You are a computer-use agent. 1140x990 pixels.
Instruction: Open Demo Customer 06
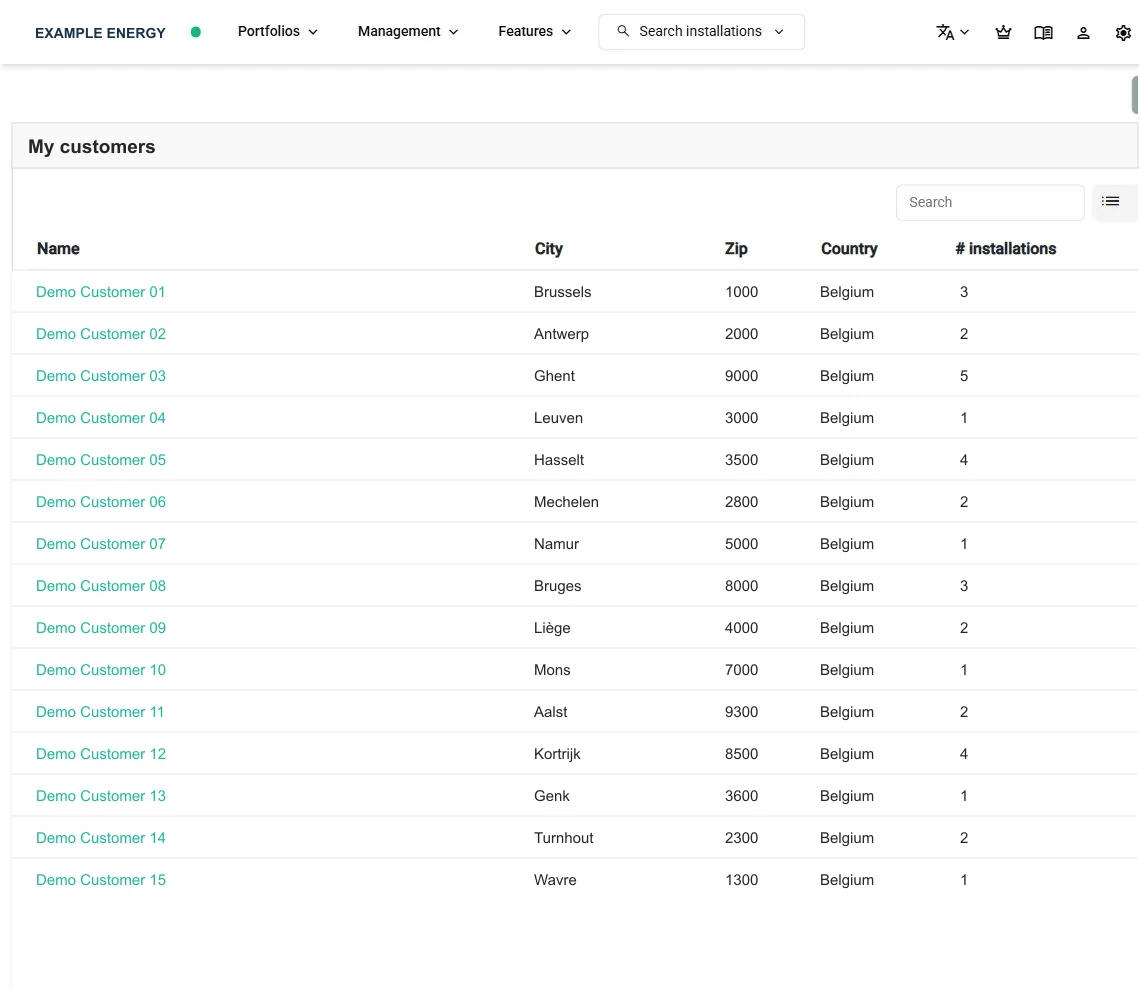[101, 502]
